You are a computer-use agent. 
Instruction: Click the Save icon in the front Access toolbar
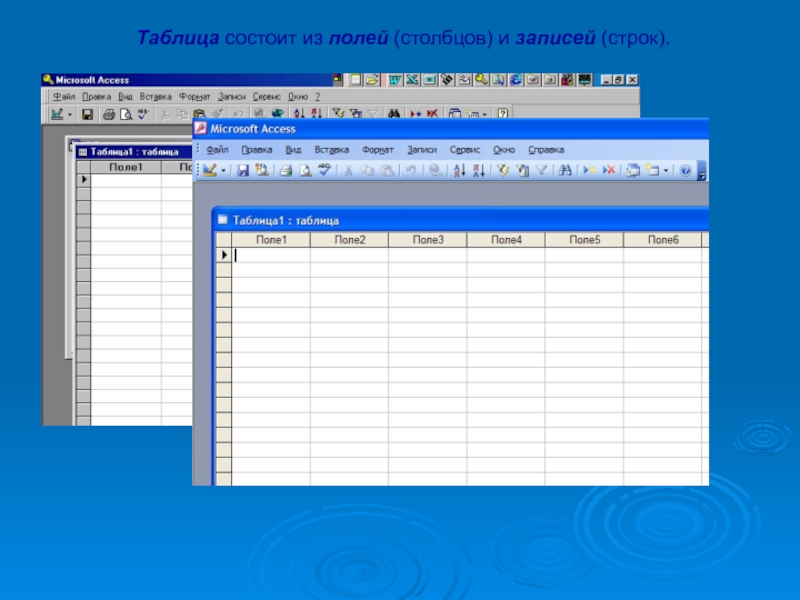pyautogui.click(x=243, y=170)
